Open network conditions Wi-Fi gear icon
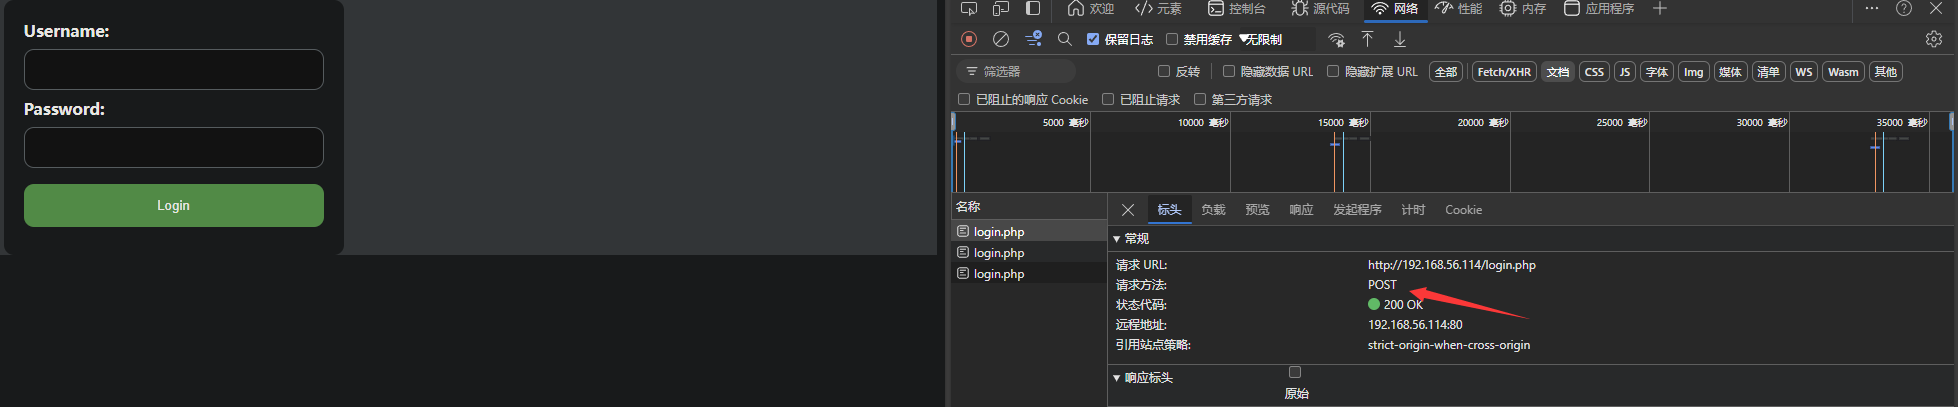Viewport: 1958px width, 407px height. click(x=1336, y=39)
